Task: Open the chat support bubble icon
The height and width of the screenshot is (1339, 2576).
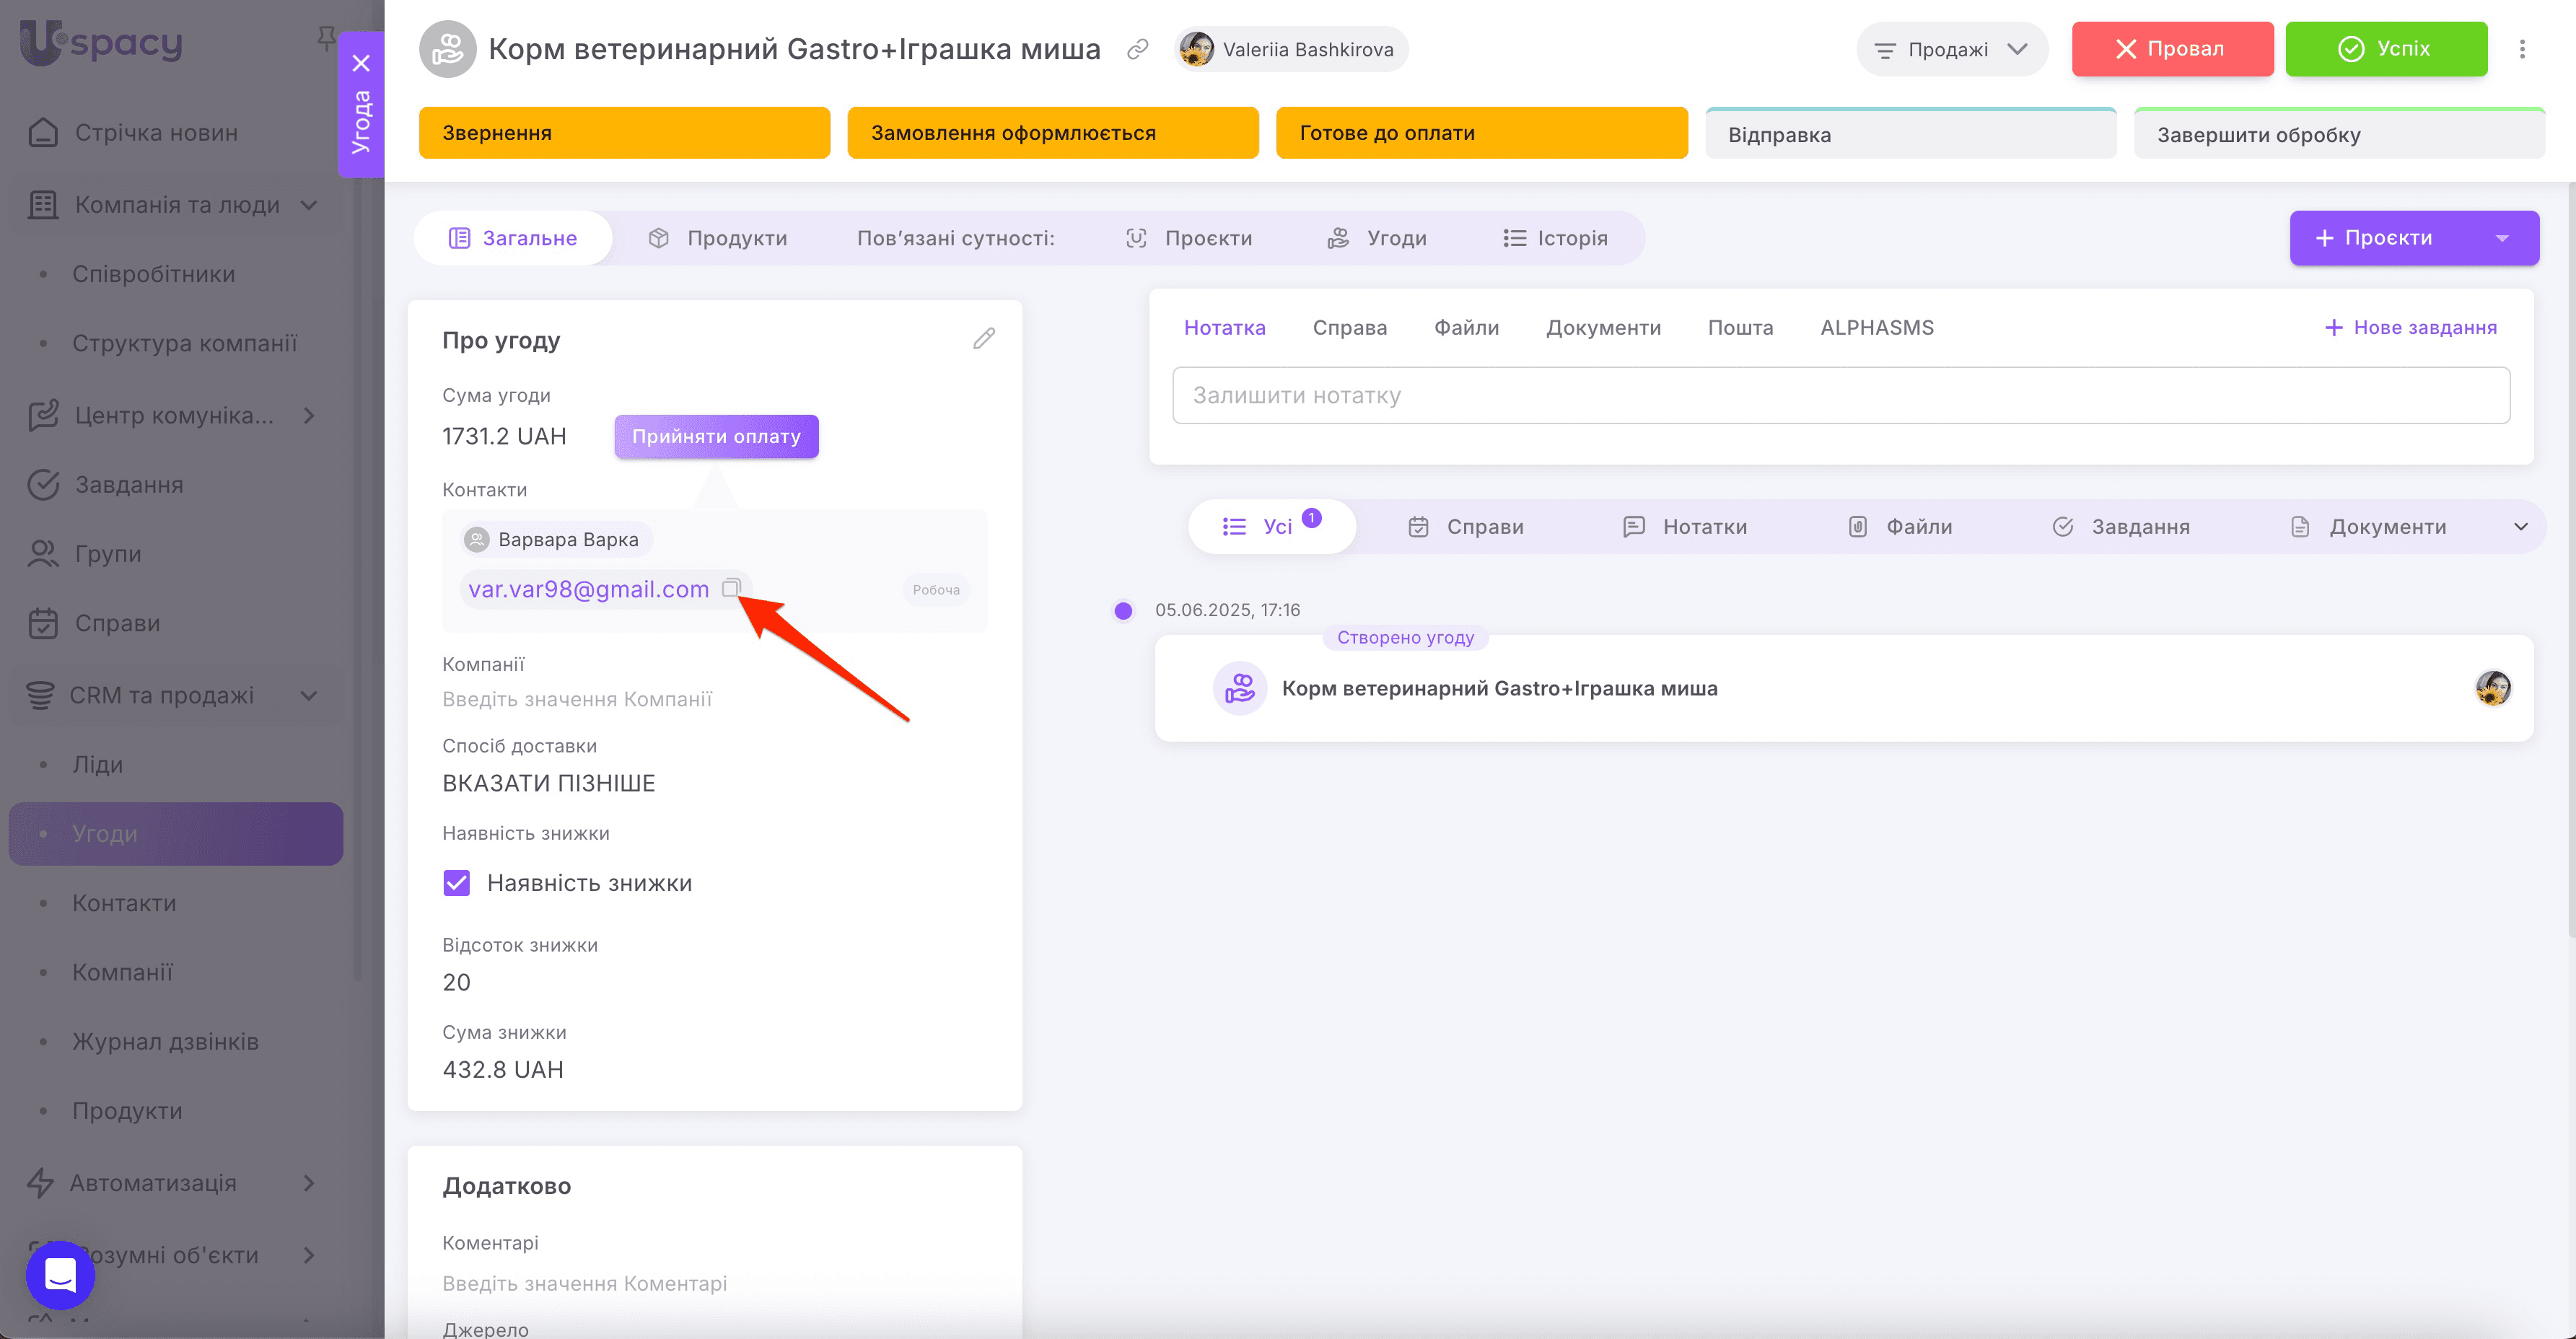Action: (60, 1274)
